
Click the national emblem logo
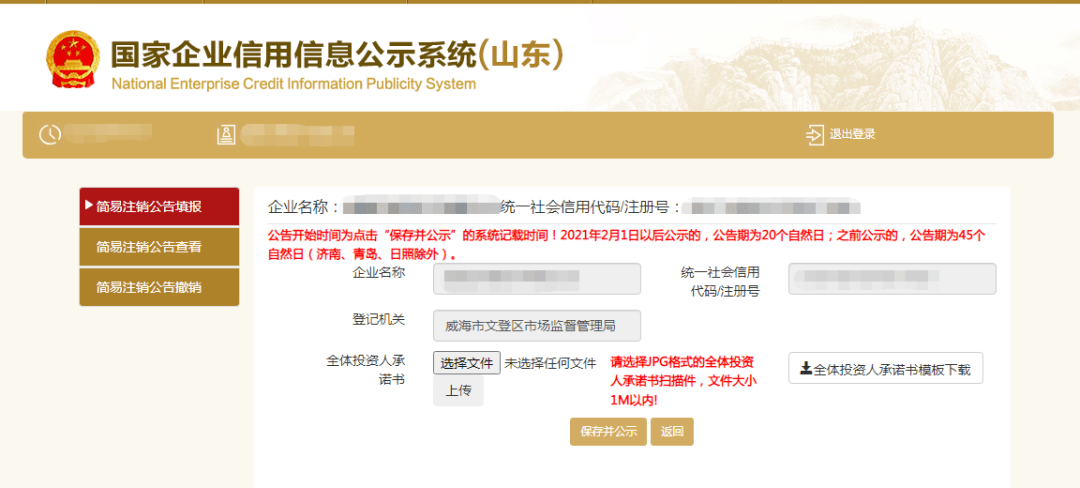pyautogui.click(x=73, y=60)
